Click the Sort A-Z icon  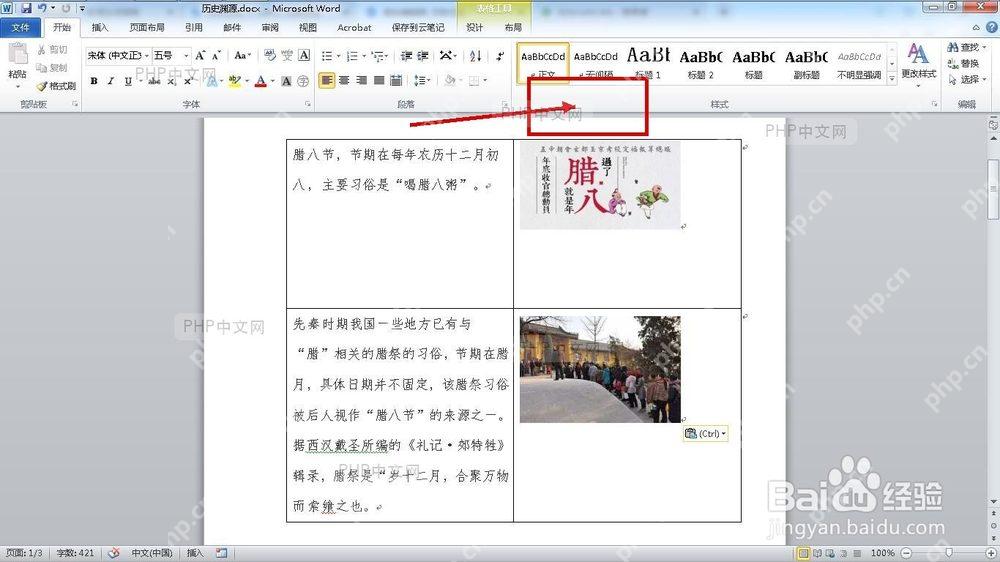click(475, 56)
